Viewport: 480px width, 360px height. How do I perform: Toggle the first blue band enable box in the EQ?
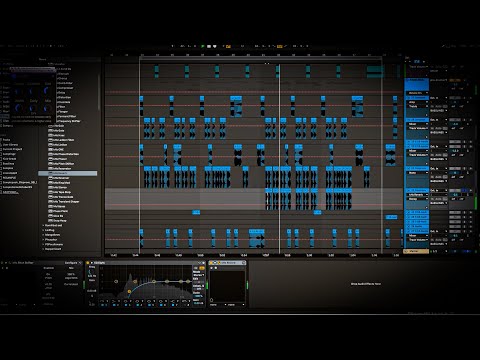coord(102,305)
